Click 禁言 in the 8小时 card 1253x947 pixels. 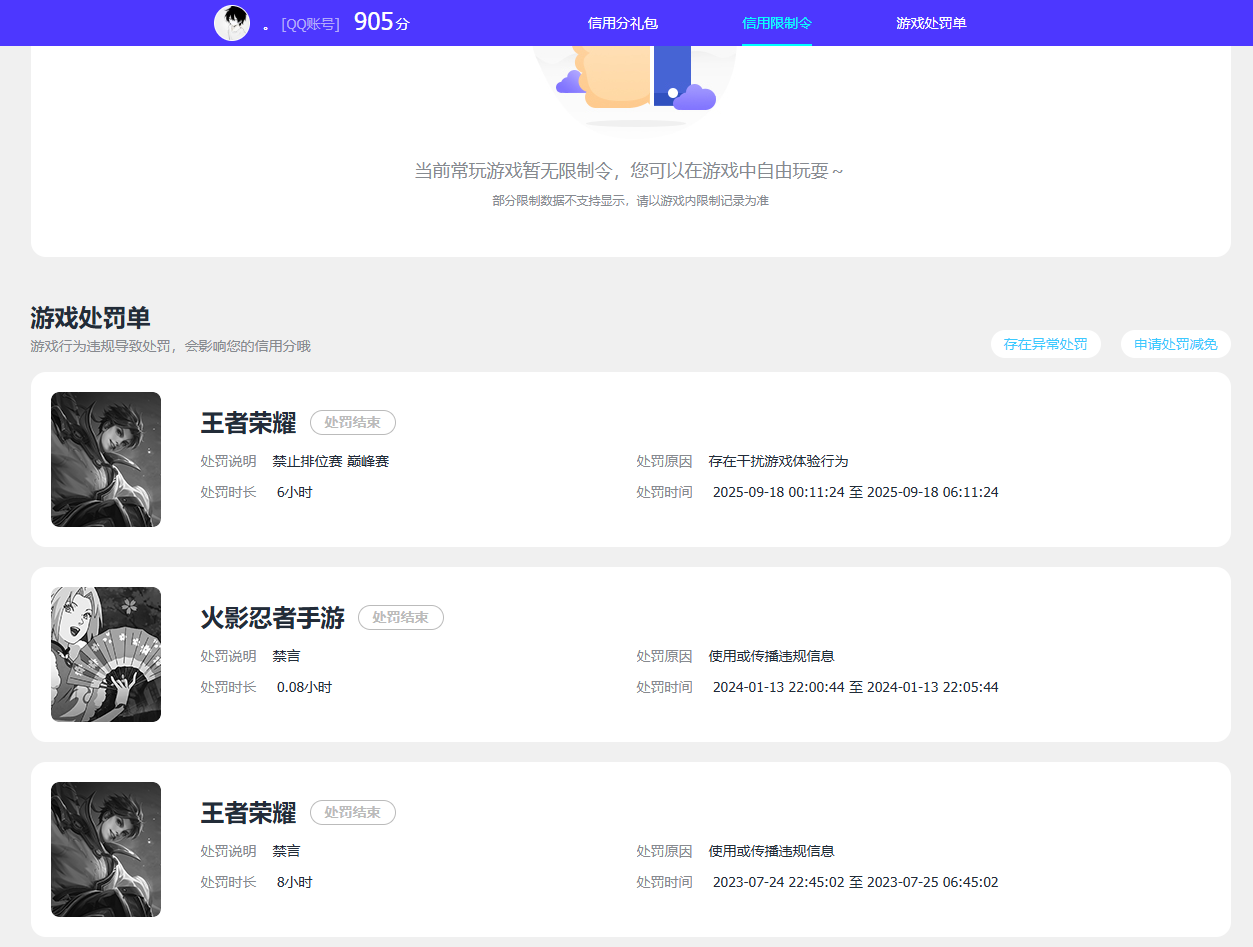click(287, 851)
